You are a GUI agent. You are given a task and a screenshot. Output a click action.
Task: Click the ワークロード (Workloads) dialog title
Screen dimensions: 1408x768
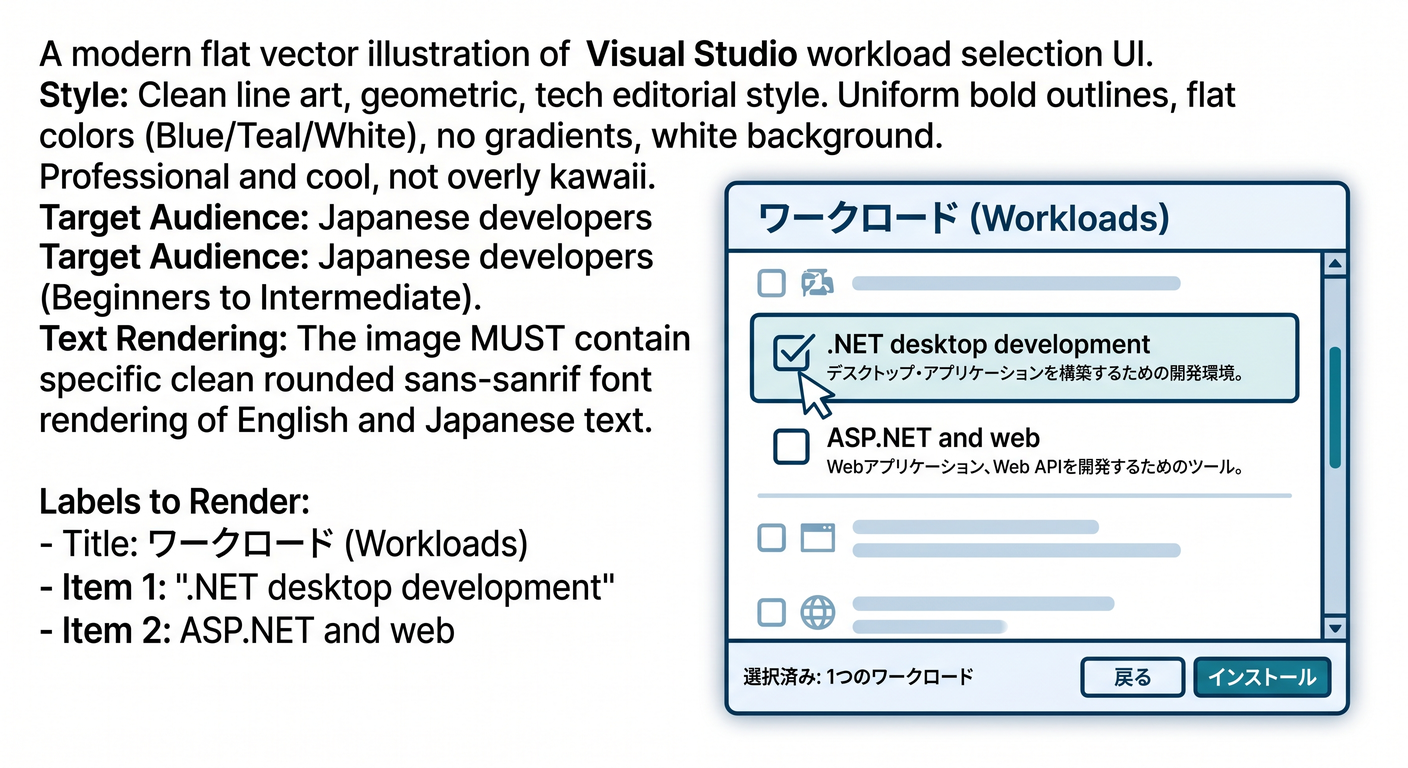pos(964,218)
